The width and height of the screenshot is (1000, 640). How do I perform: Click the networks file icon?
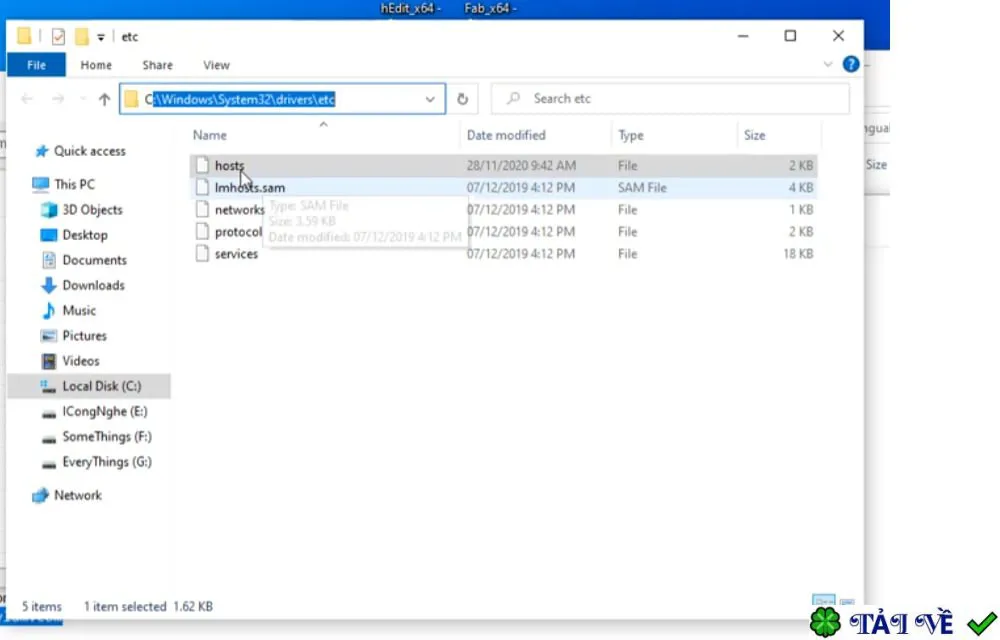[x=202, y=209]
